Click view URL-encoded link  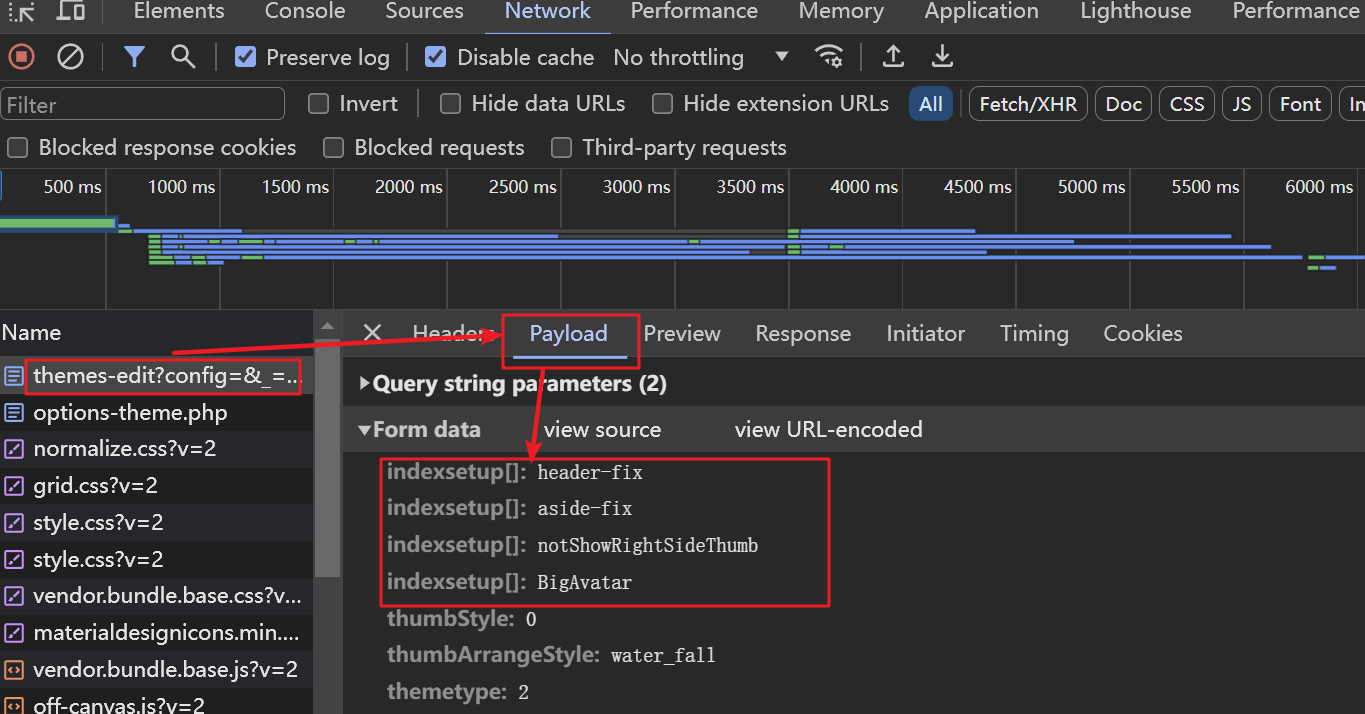click(828, 430)
